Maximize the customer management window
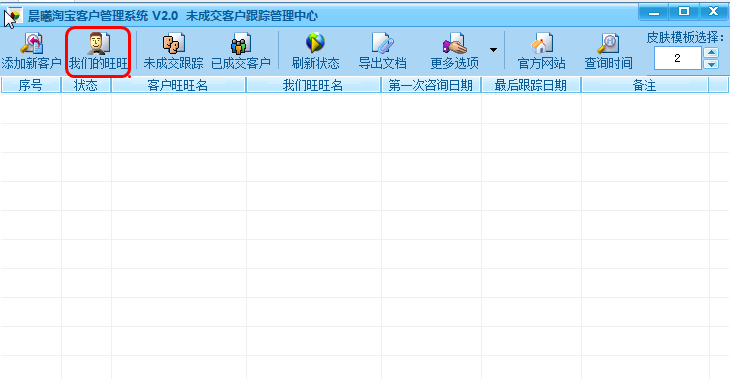 coord(683,12)
